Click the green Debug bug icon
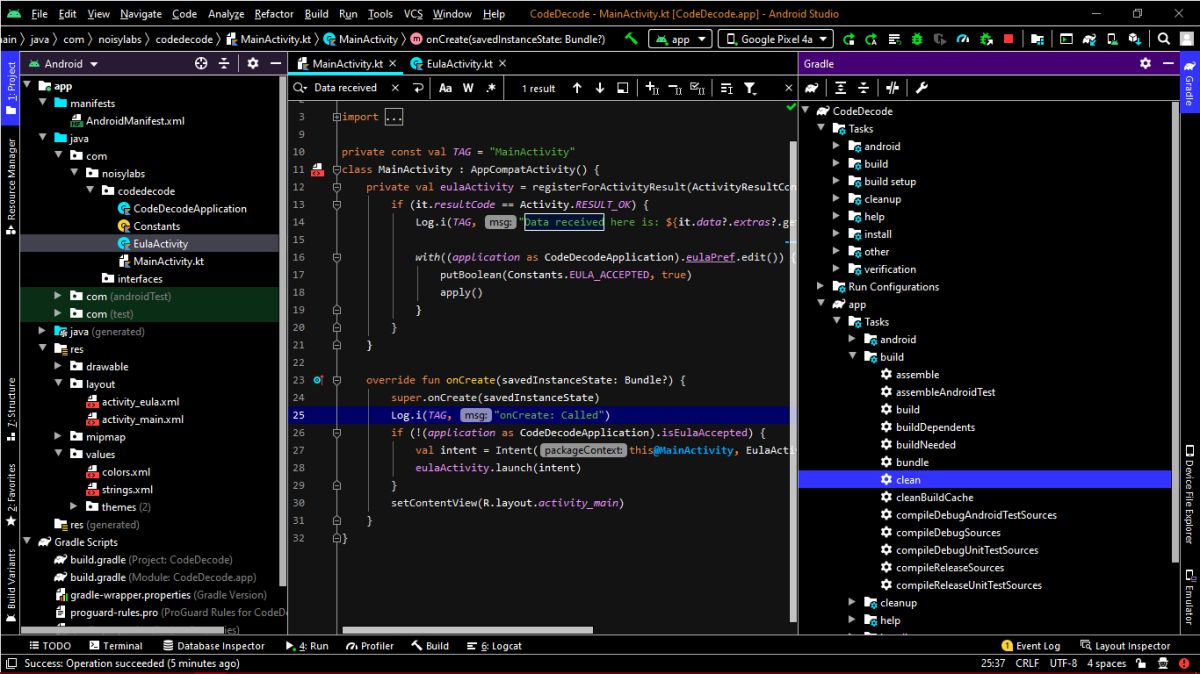This screenshot has height=674, width=1200. click(x=917, y=39)
